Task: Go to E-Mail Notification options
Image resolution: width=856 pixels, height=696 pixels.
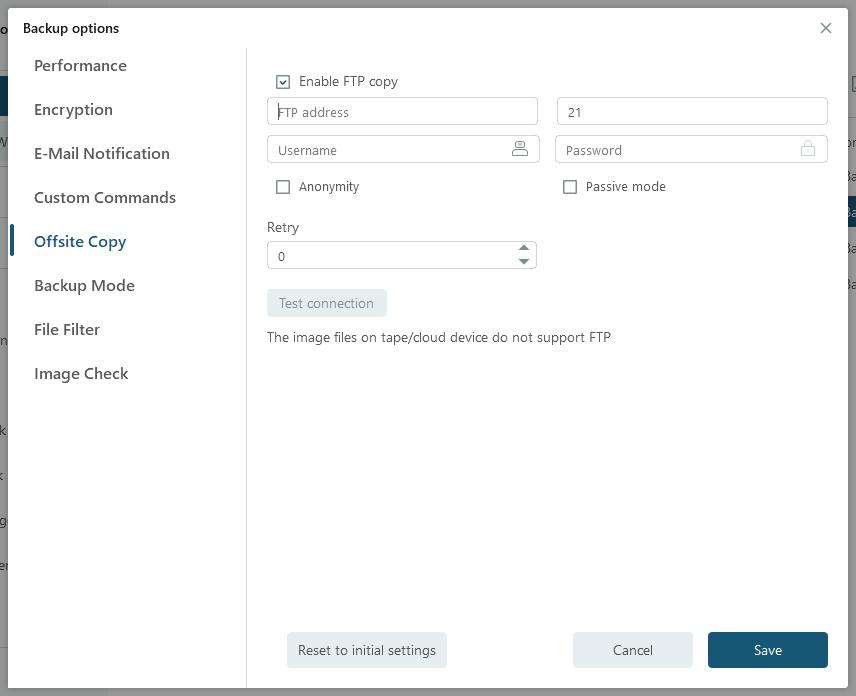Action: [102, 154]
